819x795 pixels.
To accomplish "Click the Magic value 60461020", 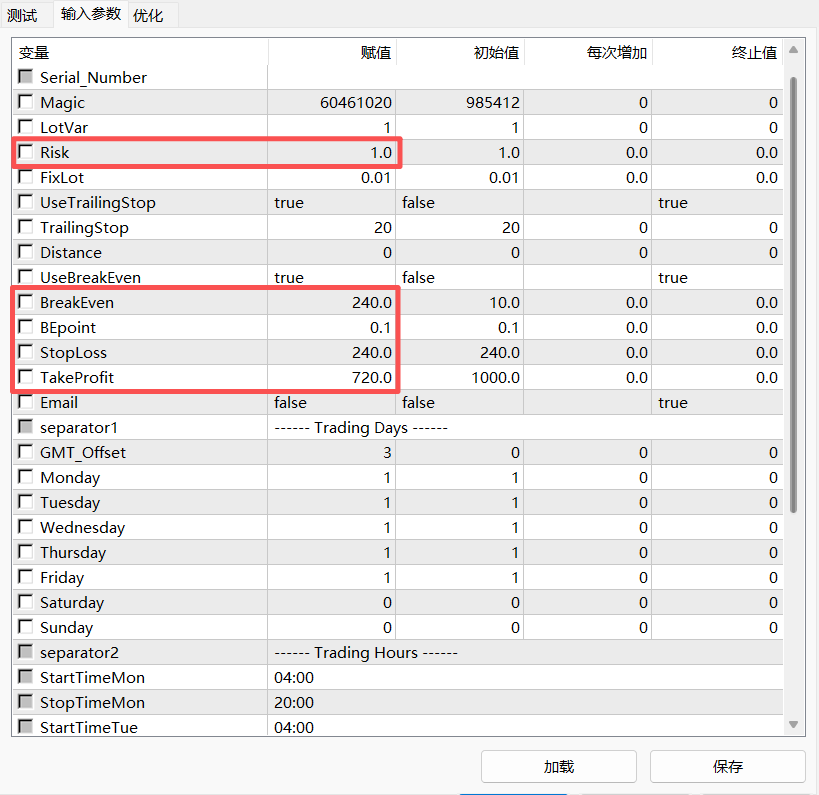I will tap(332, 102).
